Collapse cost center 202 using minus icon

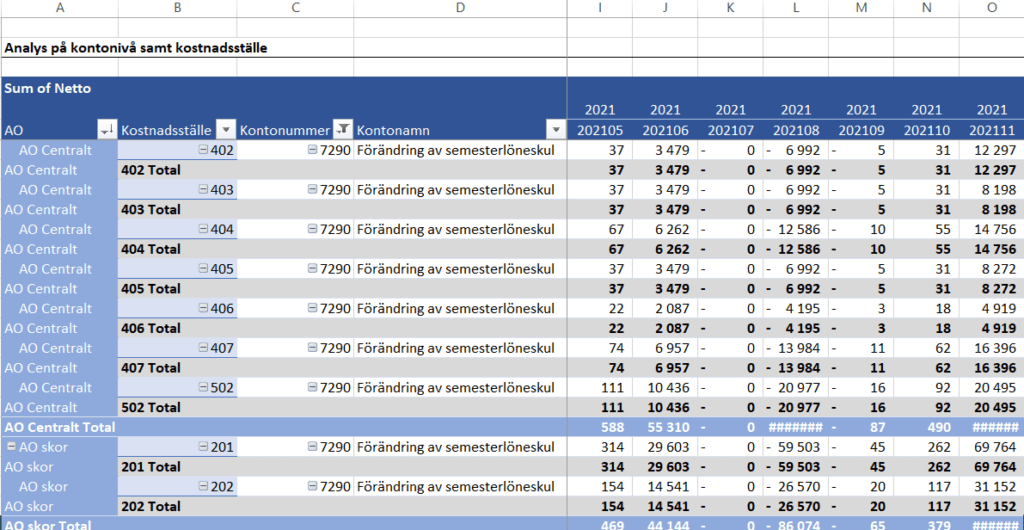(x=204, y=487)
